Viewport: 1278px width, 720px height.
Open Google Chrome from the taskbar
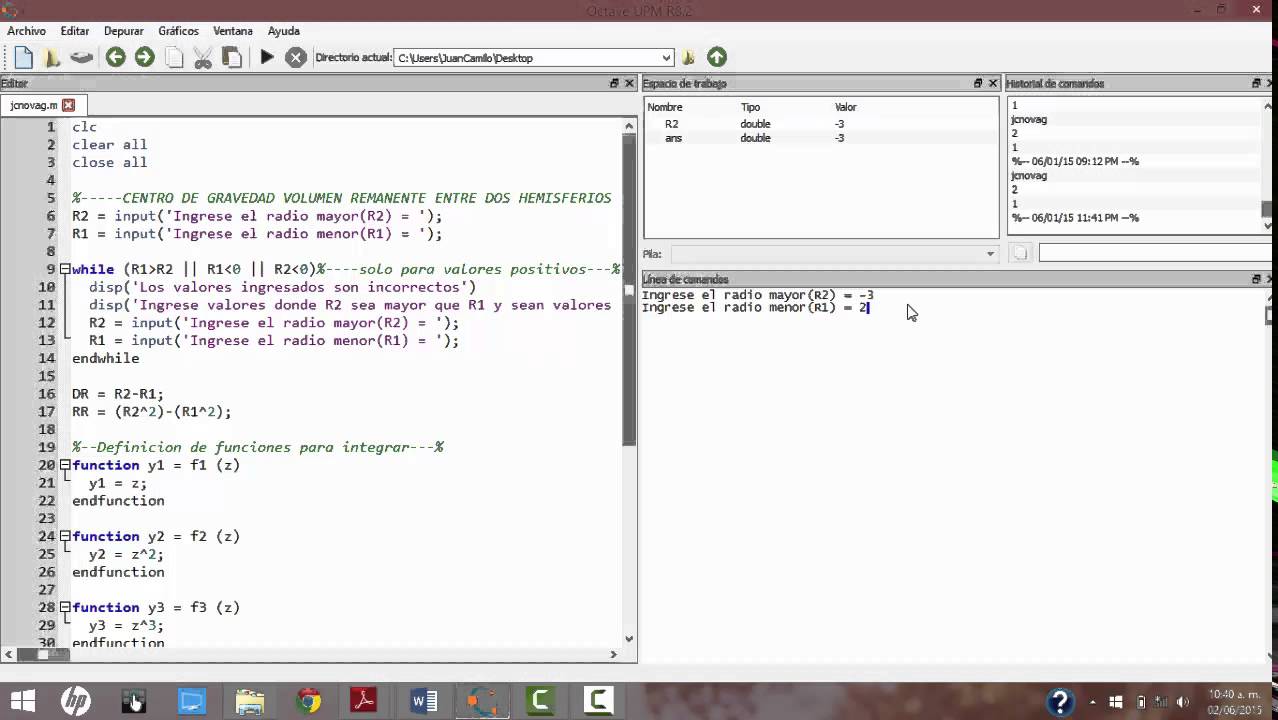(308, 702)
